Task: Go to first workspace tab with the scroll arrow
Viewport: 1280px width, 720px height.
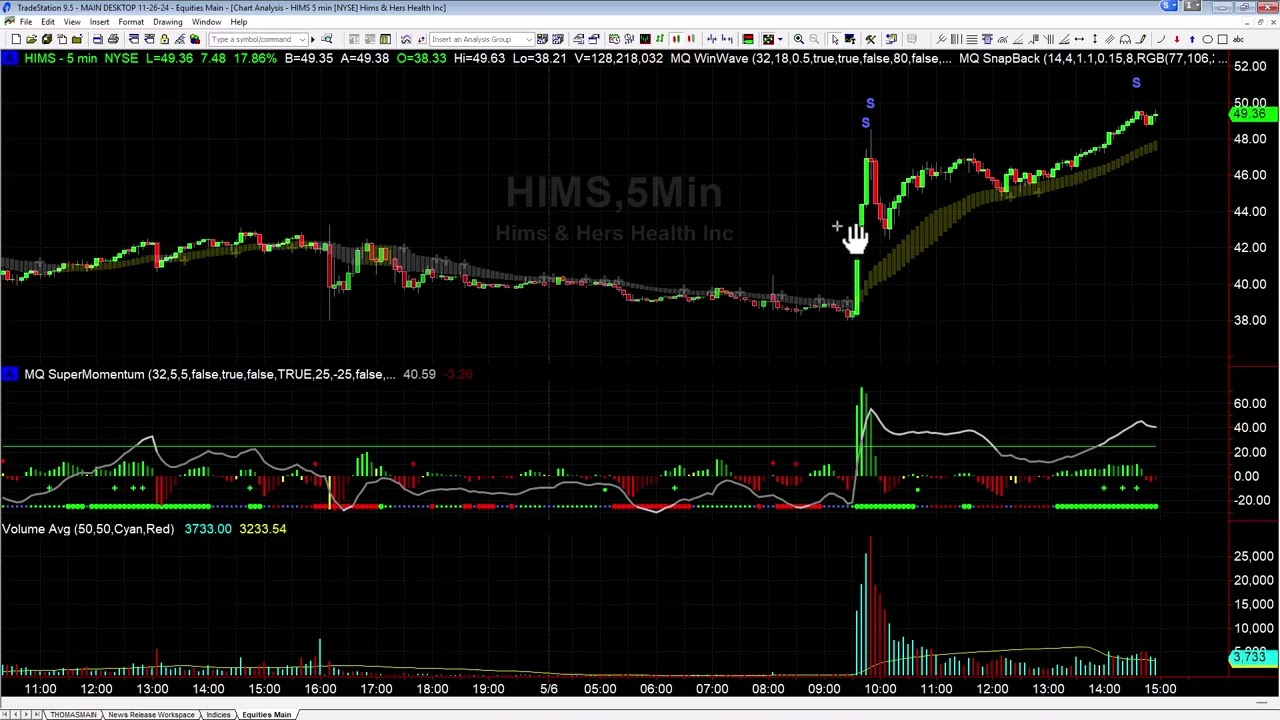Action: 5,714
